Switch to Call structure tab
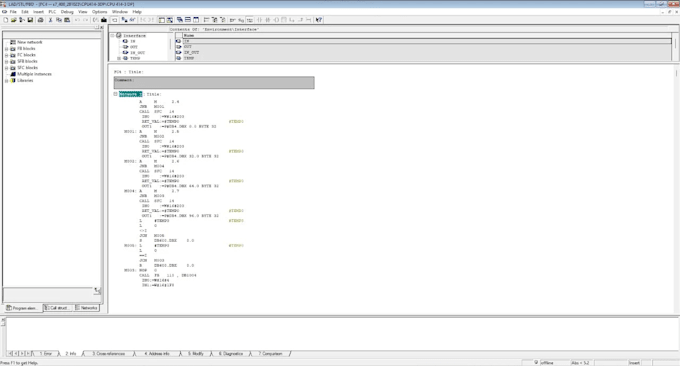The image size is (680, 366). (58, 308)
